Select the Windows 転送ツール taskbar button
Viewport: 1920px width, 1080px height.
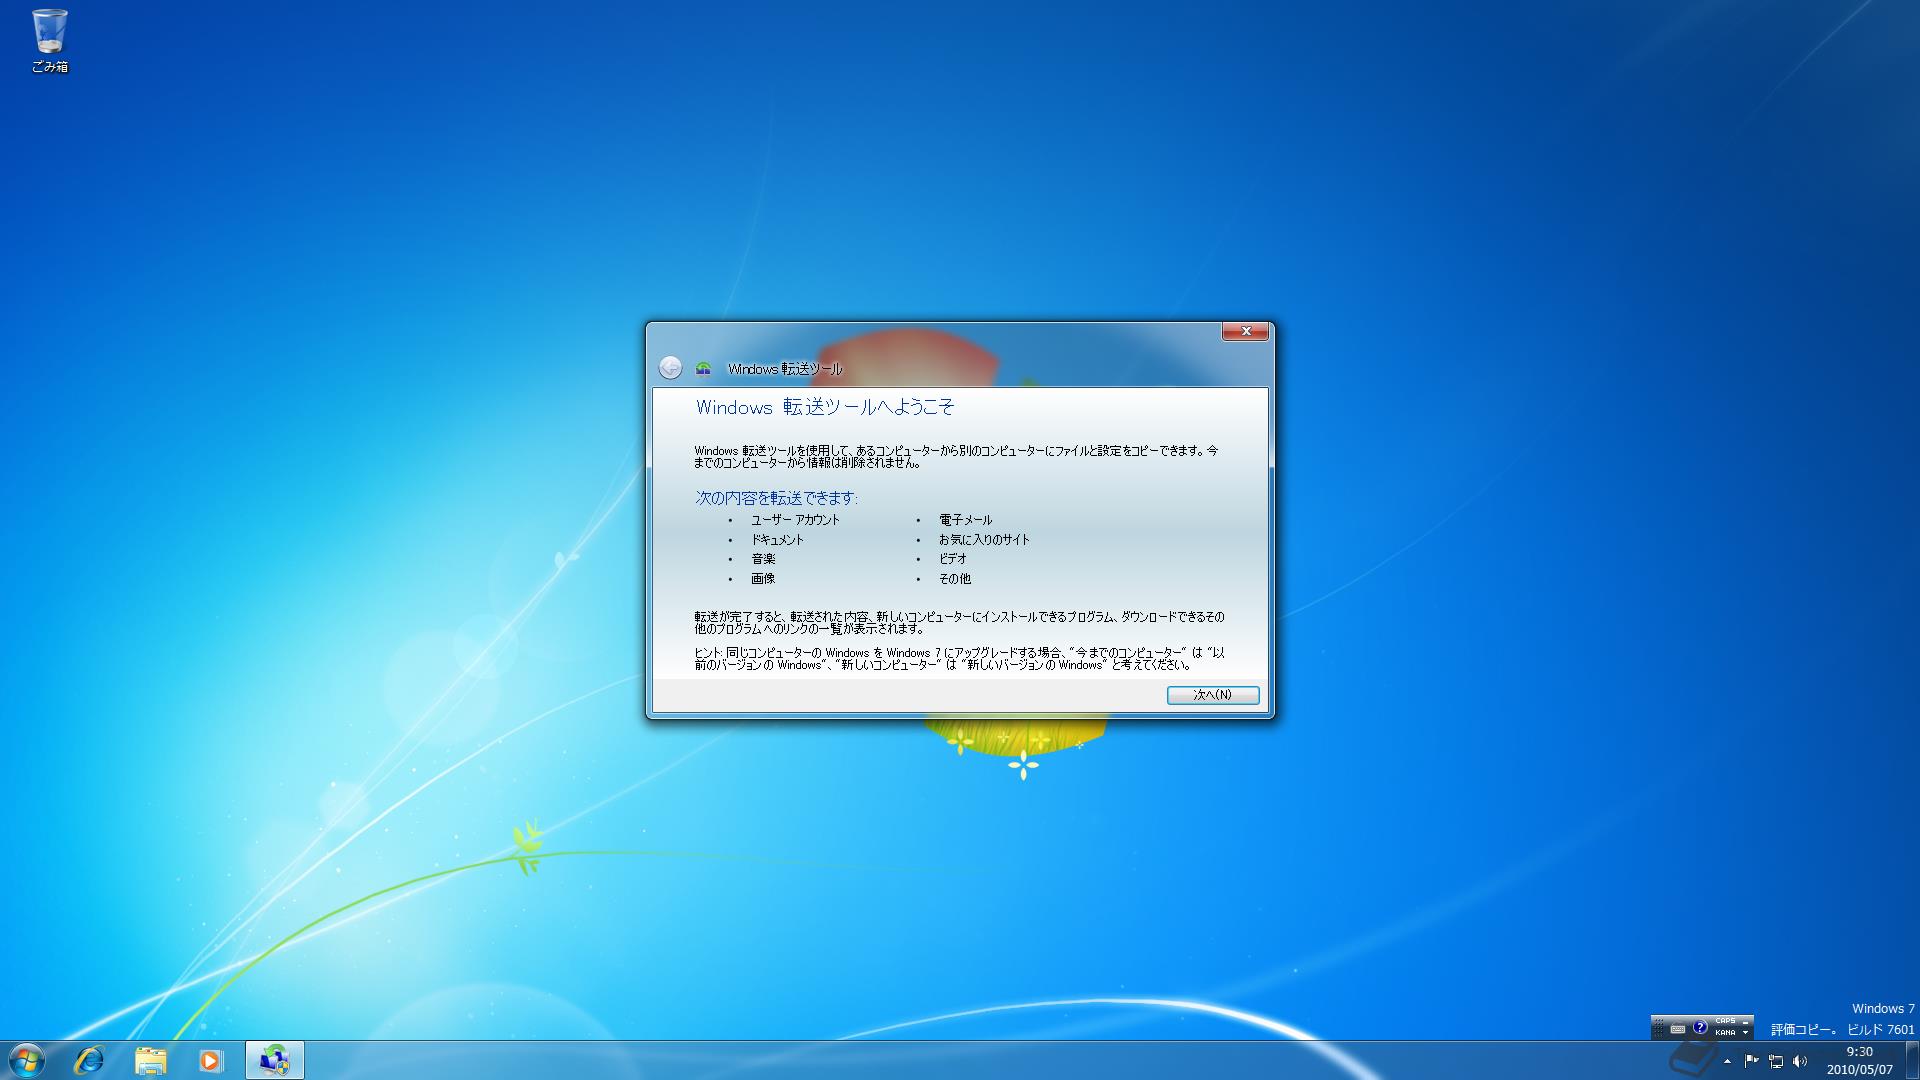coord(274,1060)
